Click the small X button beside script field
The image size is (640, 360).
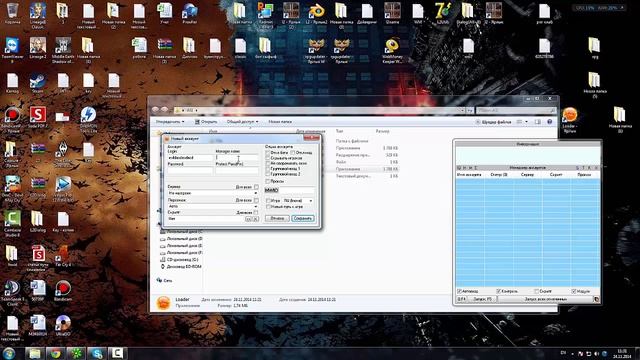256,219
